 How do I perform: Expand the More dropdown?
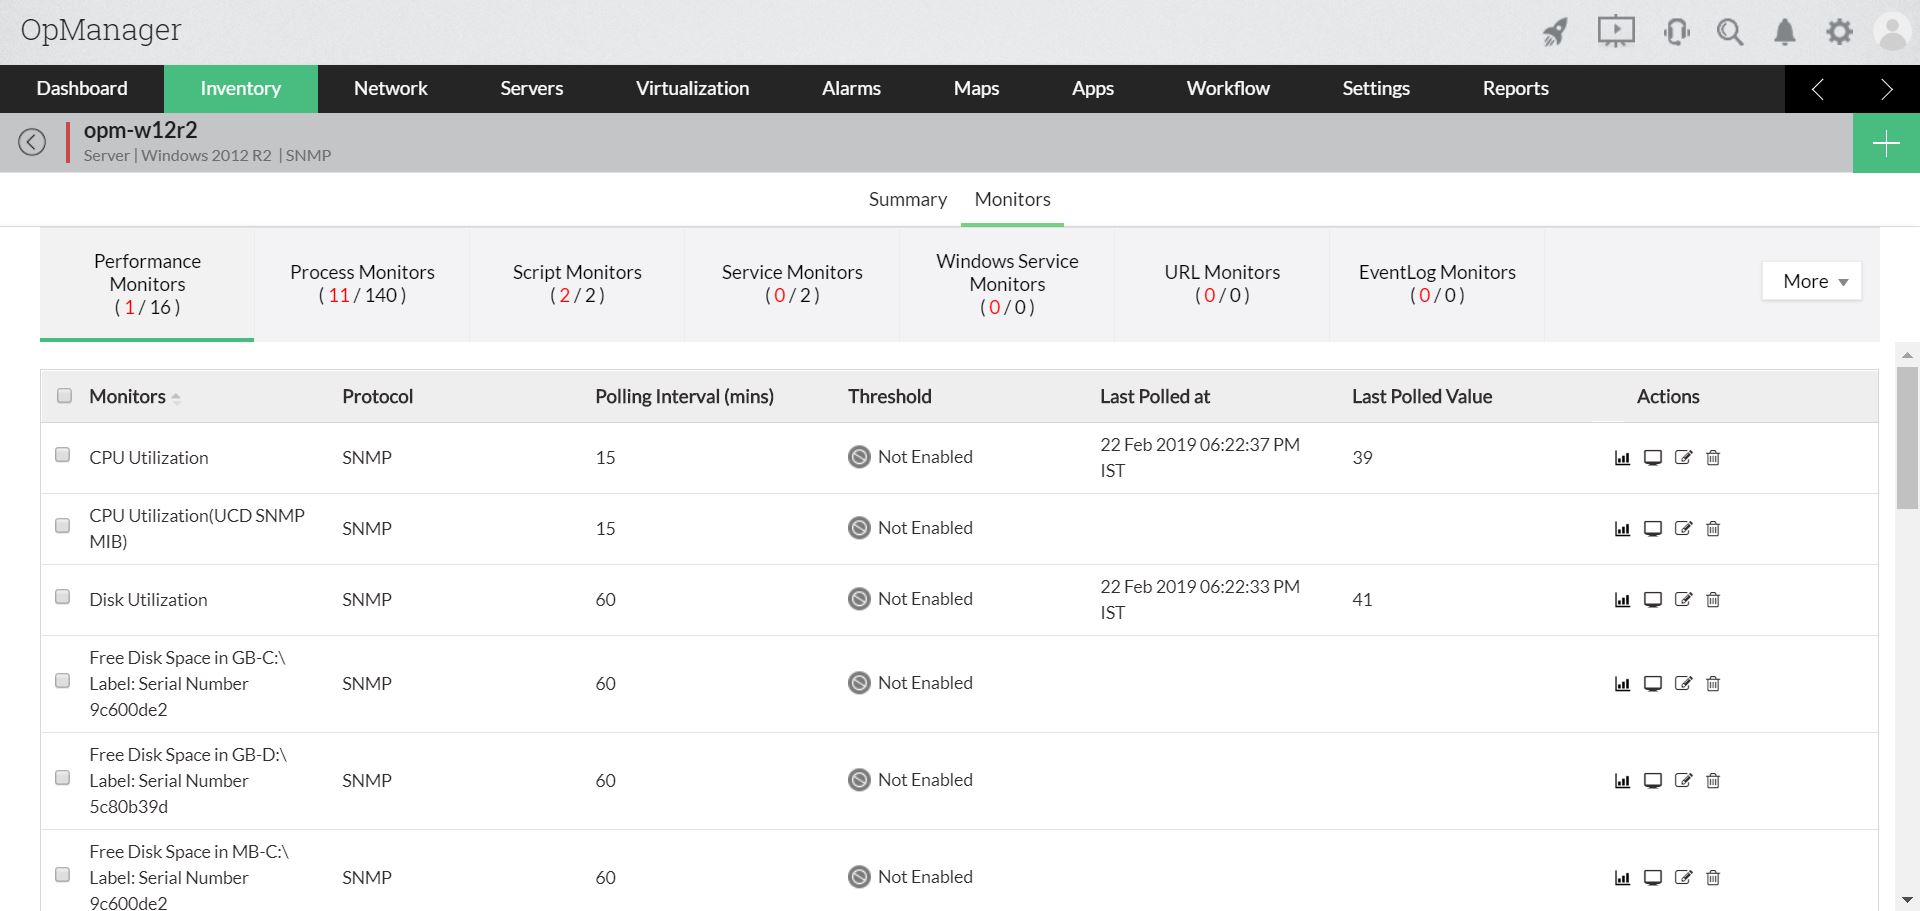1812,282
